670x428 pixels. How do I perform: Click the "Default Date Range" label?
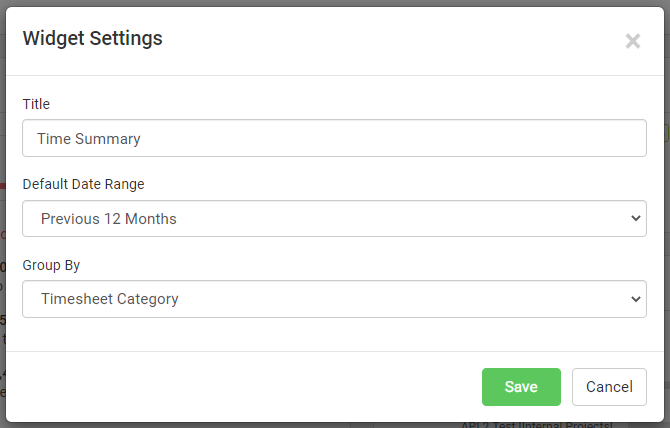coord(83,184)
